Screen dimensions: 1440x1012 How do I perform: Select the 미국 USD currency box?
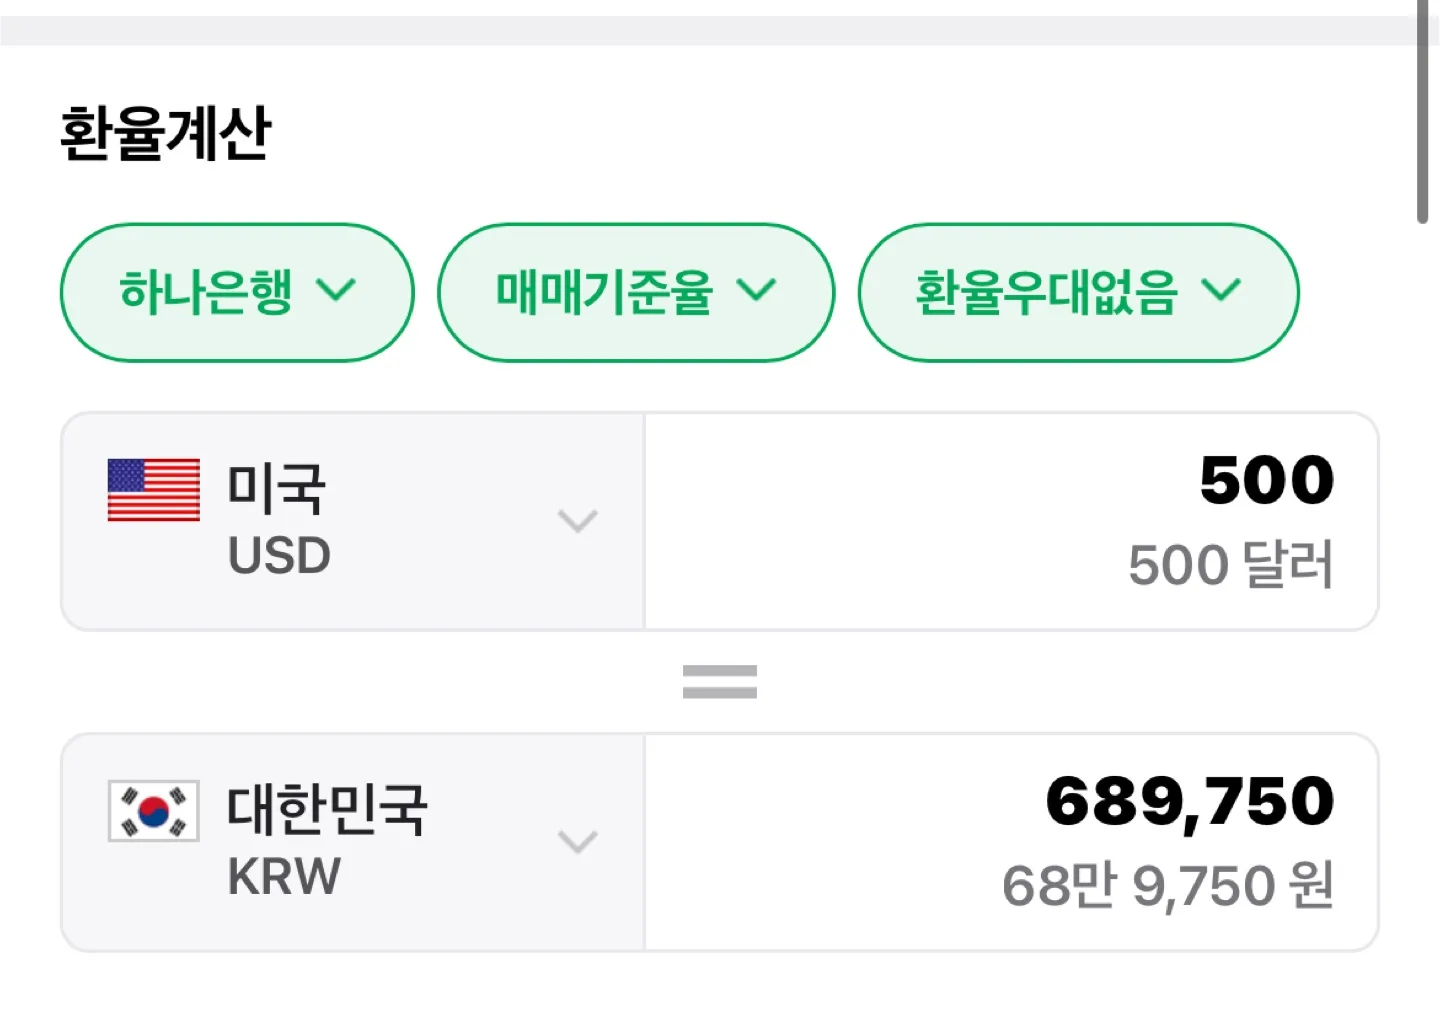(353, 521)
